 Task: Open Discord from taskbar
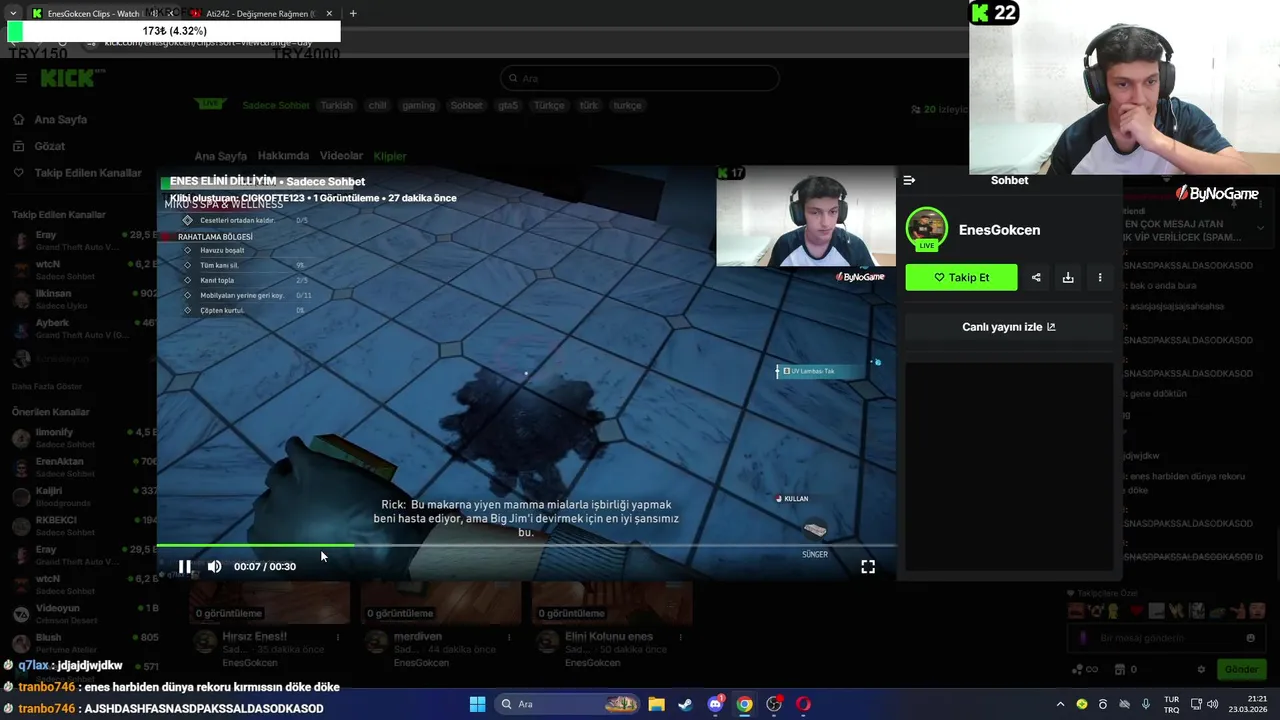[x=715, y=704]
